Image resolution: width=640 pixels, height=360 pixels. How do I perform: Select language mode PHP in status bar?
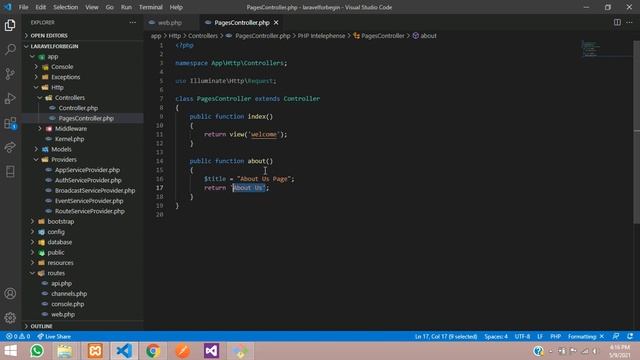pyautogui.click(x=556, y=336)
